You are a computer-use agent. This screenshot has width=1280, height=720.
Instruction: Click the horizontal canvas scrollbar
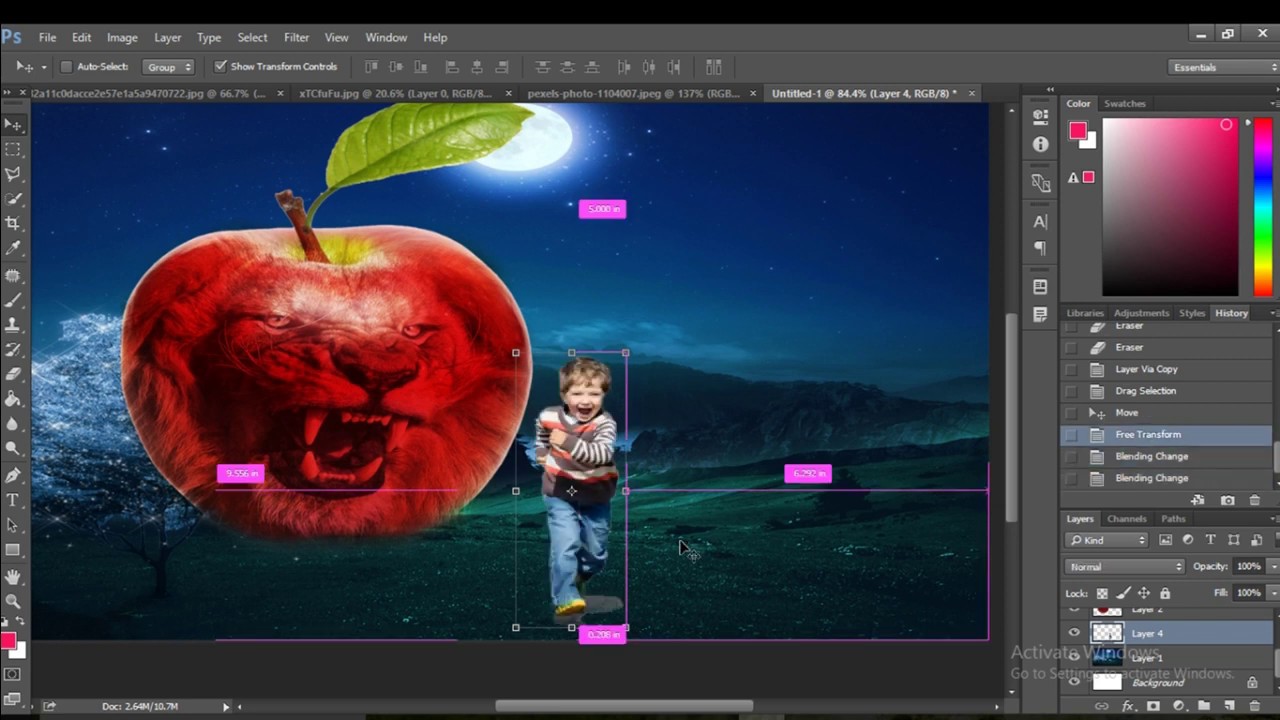(624, 706)
